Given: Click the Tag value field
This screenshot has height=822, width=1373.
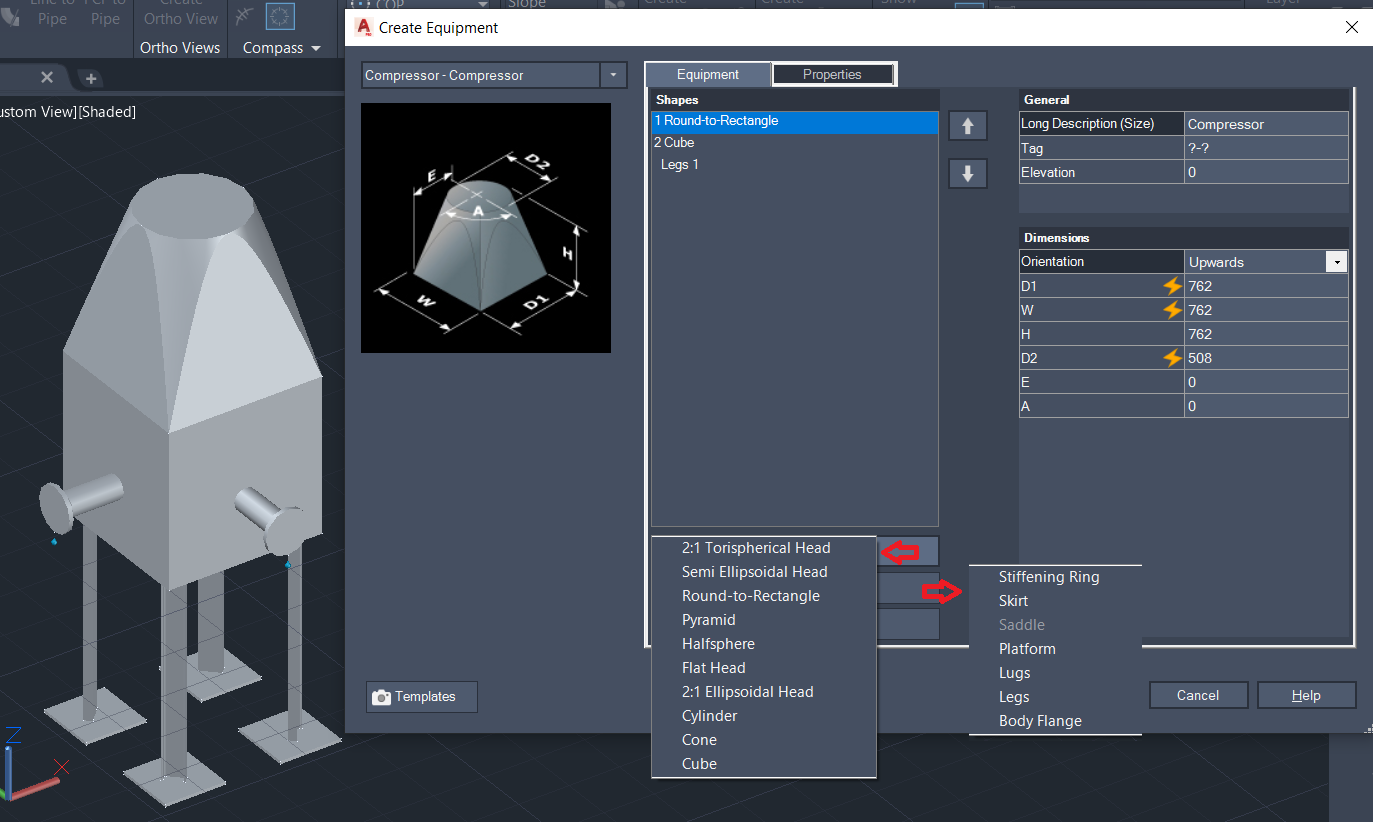Looking at the screenshot, I should point(1265,148).
